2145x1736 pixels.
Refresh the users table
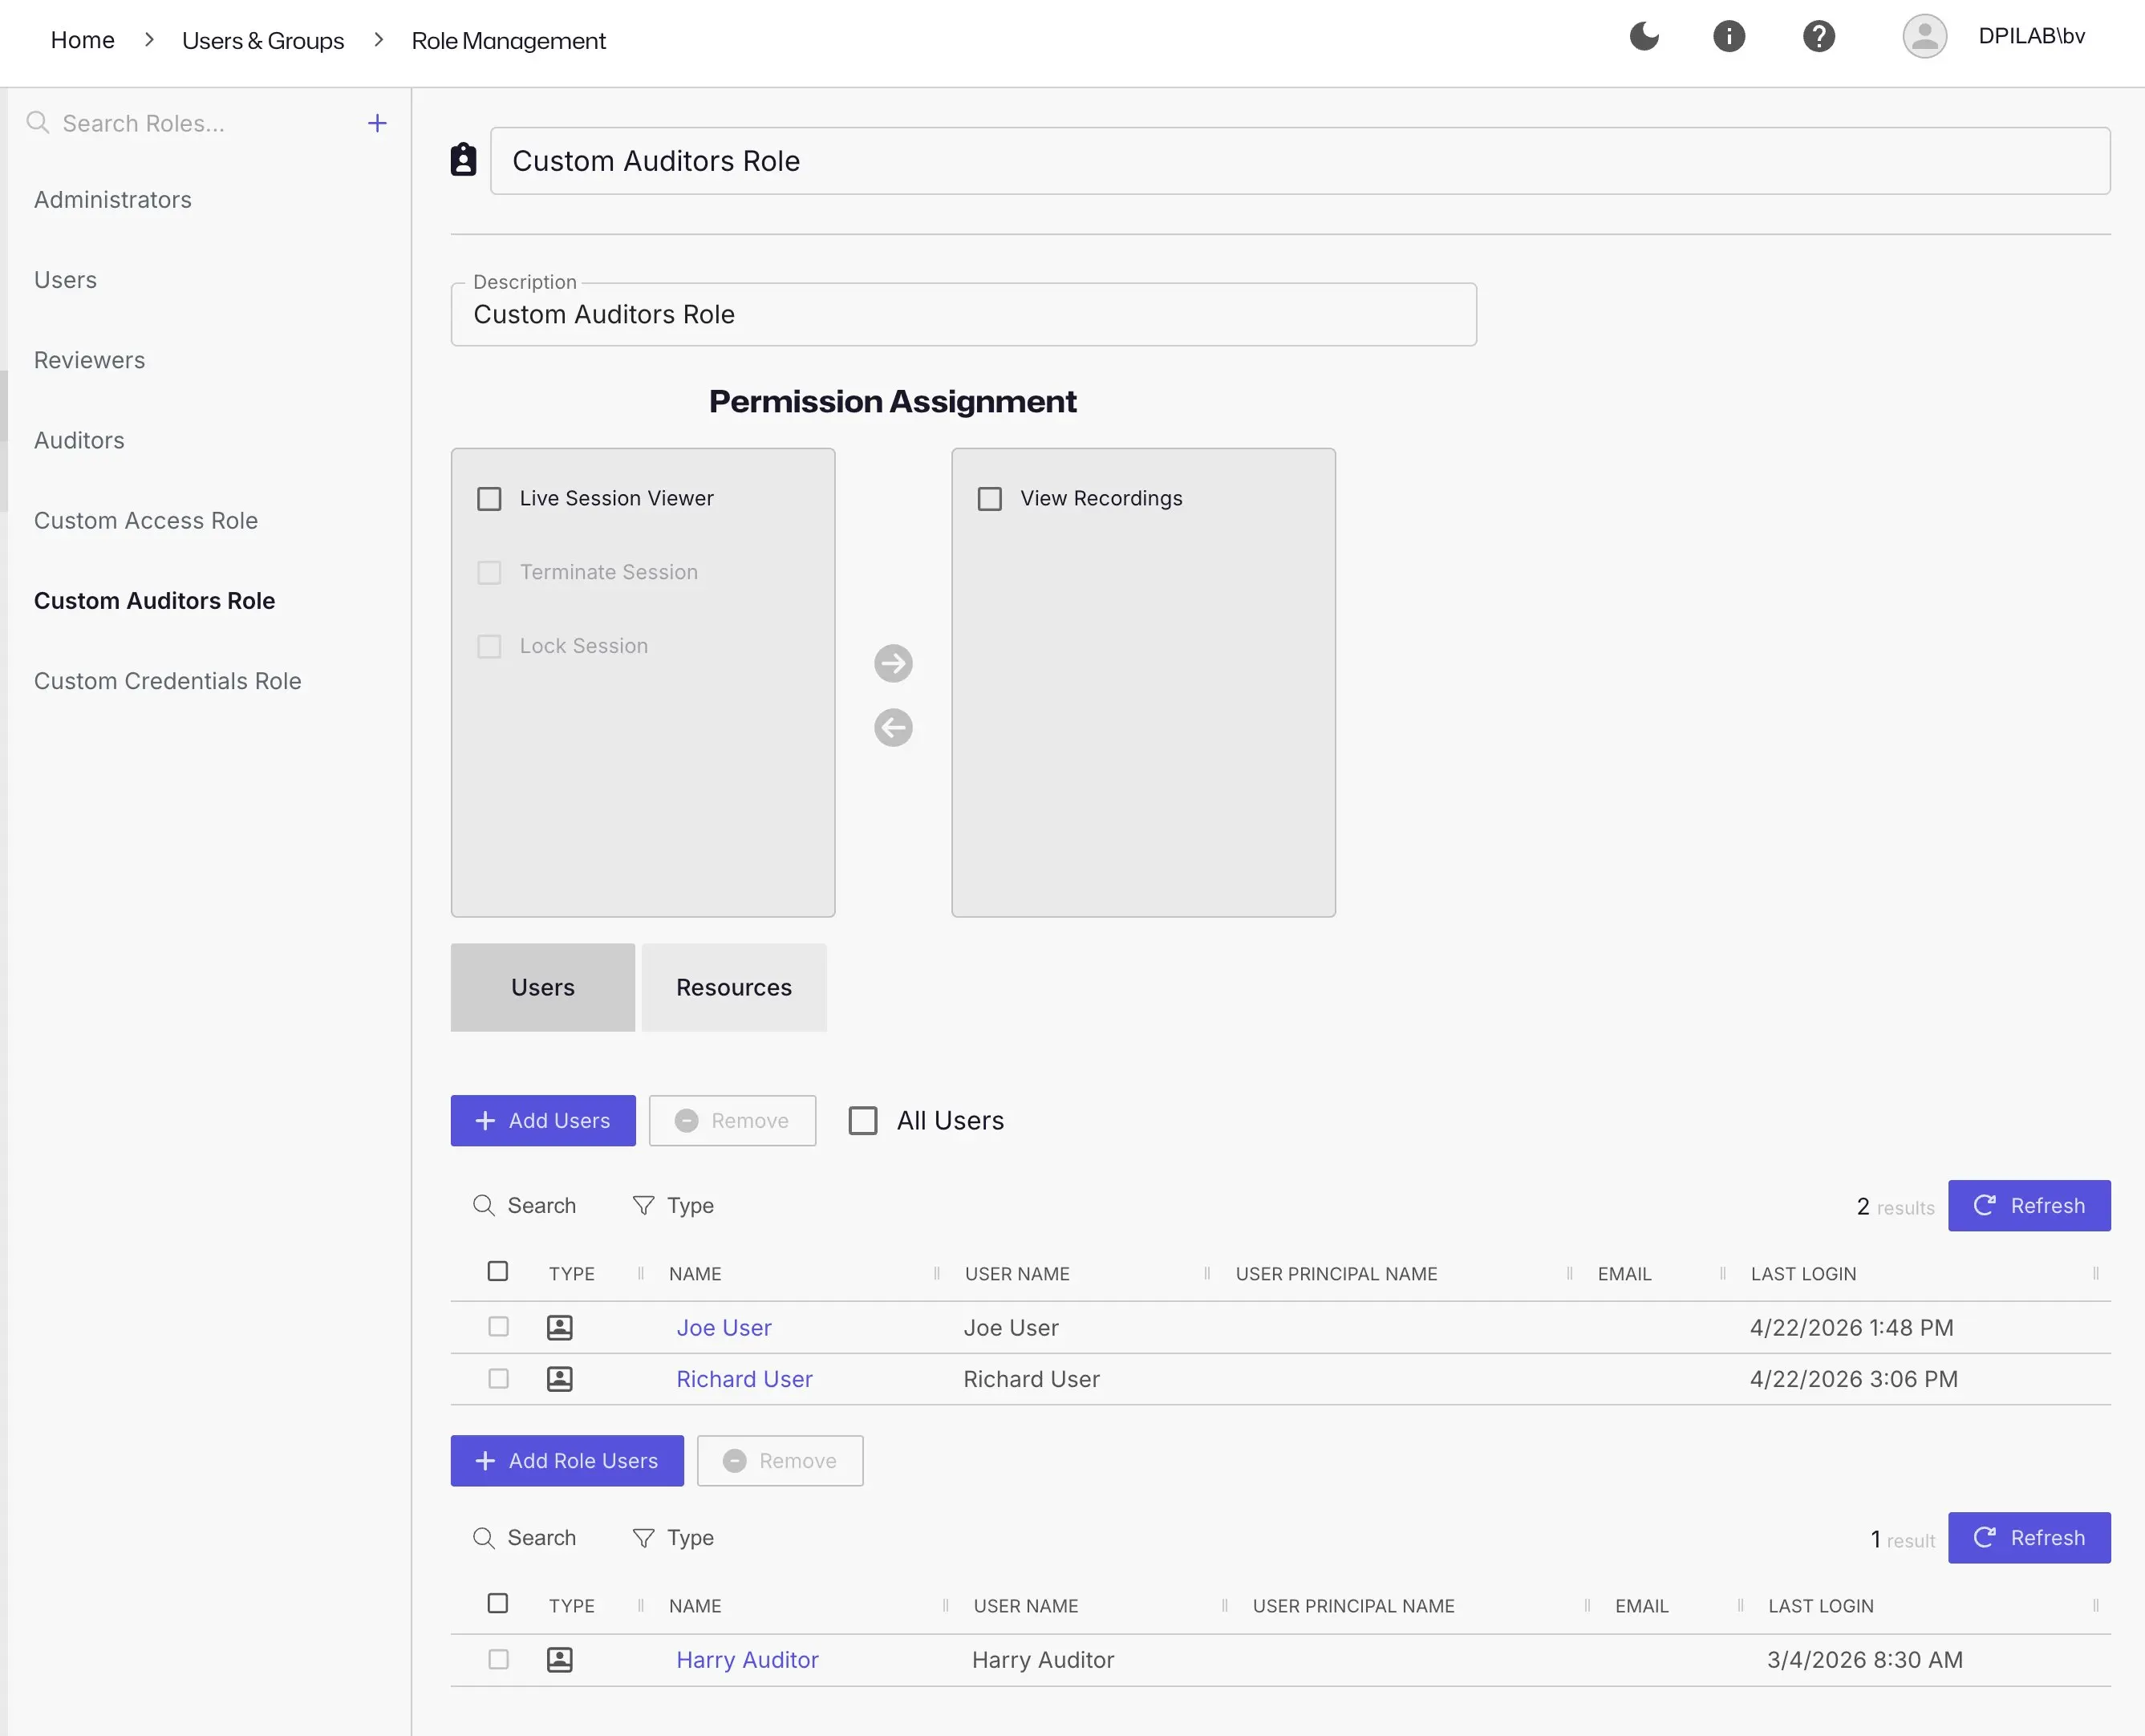[2029, 1205]
